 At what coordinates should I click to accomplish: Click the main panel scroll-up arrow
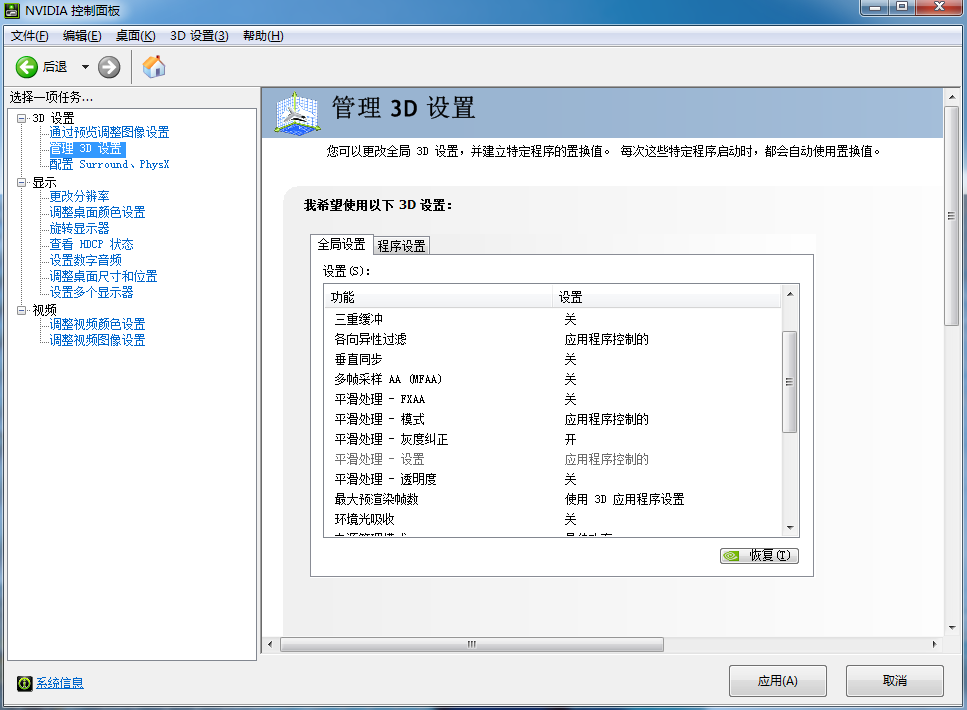[x=952, y=97]
